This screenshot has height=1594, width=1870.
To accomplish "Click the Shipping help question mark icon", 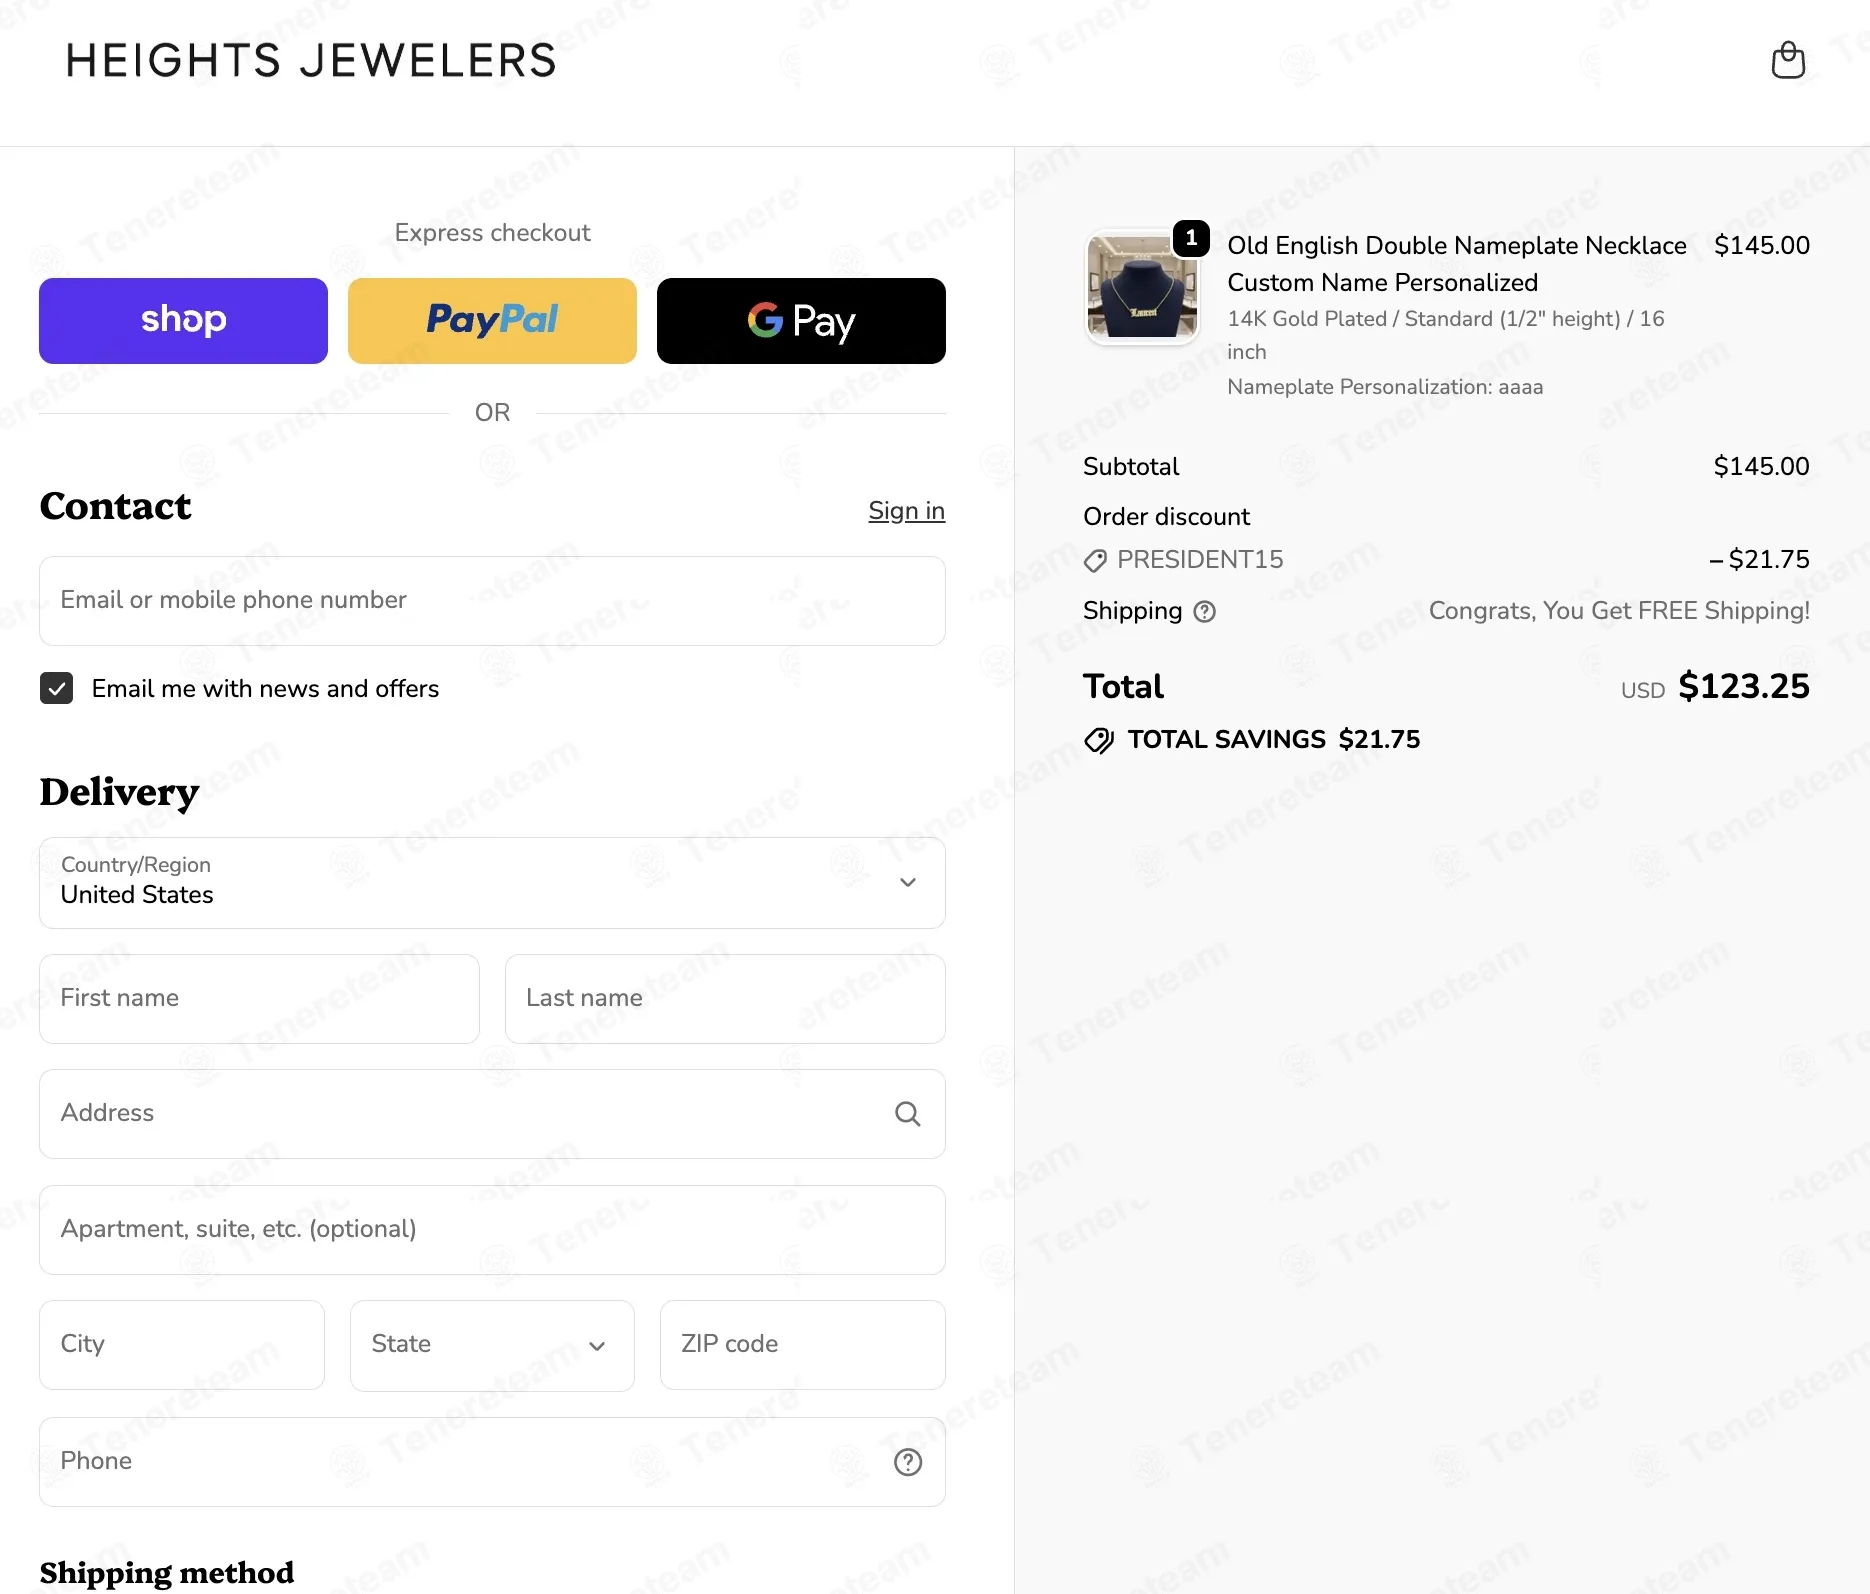I will (x=1205, y=612).
